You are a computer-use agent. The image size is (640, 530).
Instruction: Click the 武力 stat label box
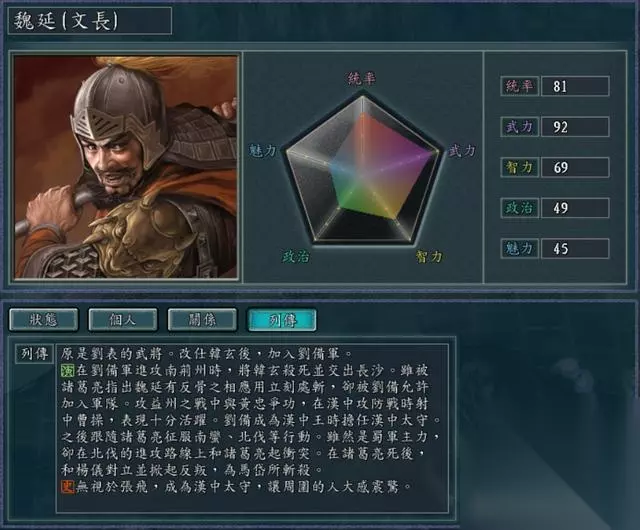(x=520, y=127)
